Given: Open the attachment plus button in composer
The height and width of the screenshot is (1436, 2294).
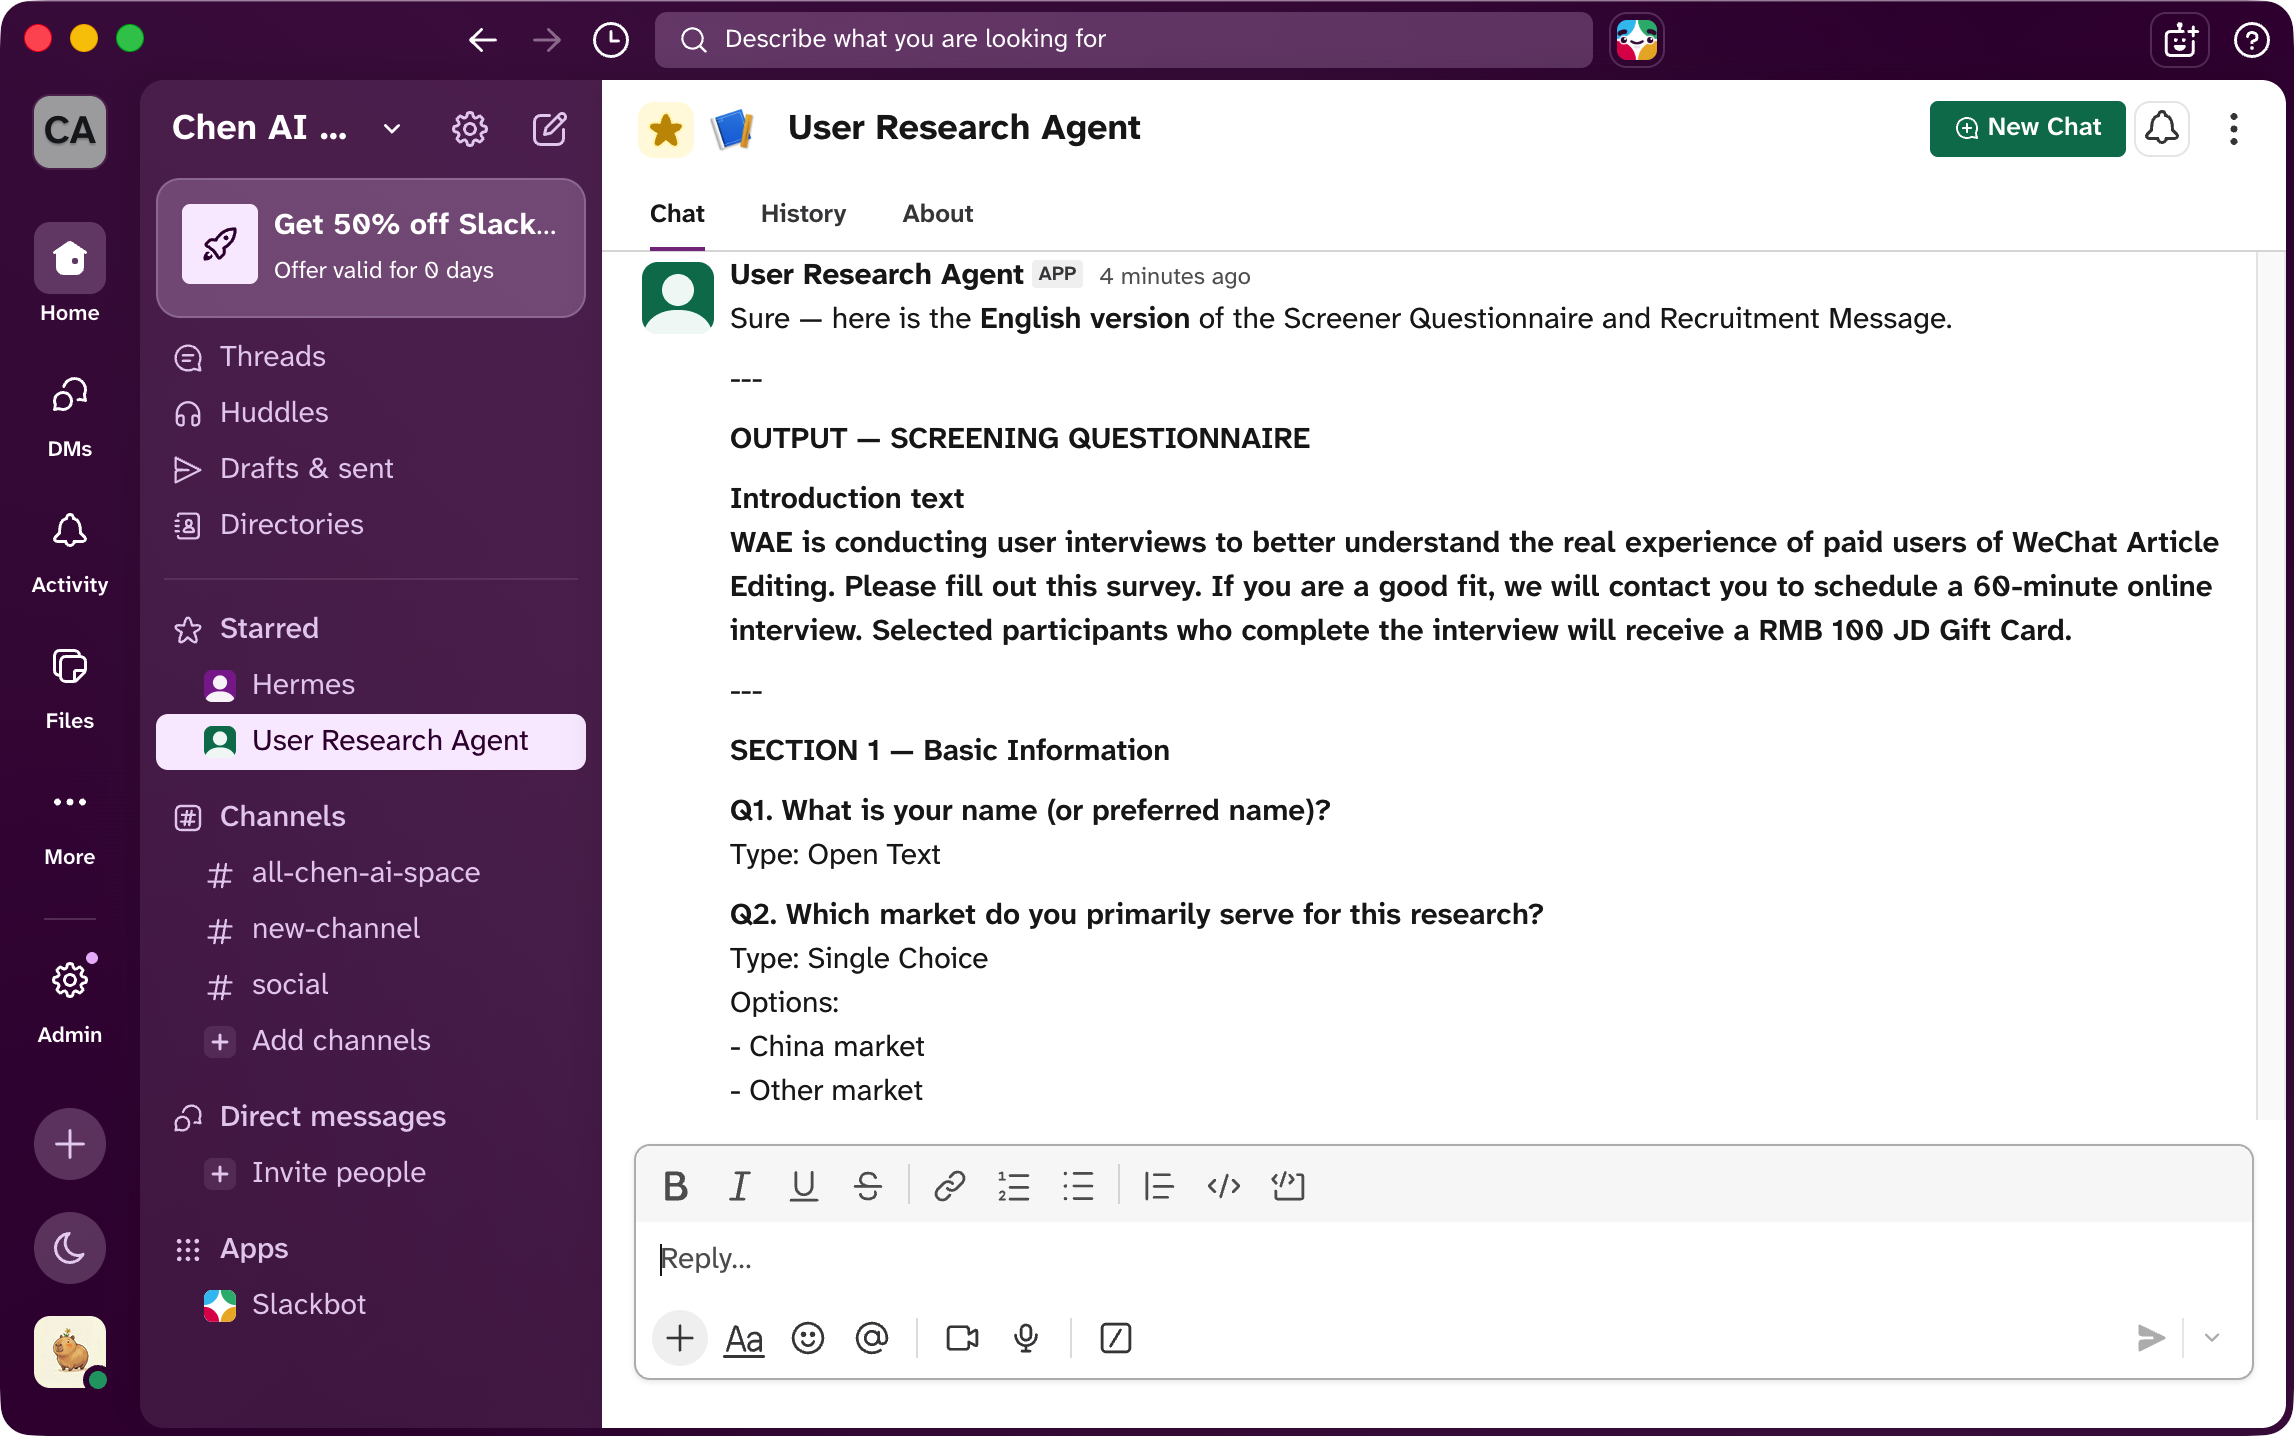Looking at the screenshot, I should pos(680,1338).
